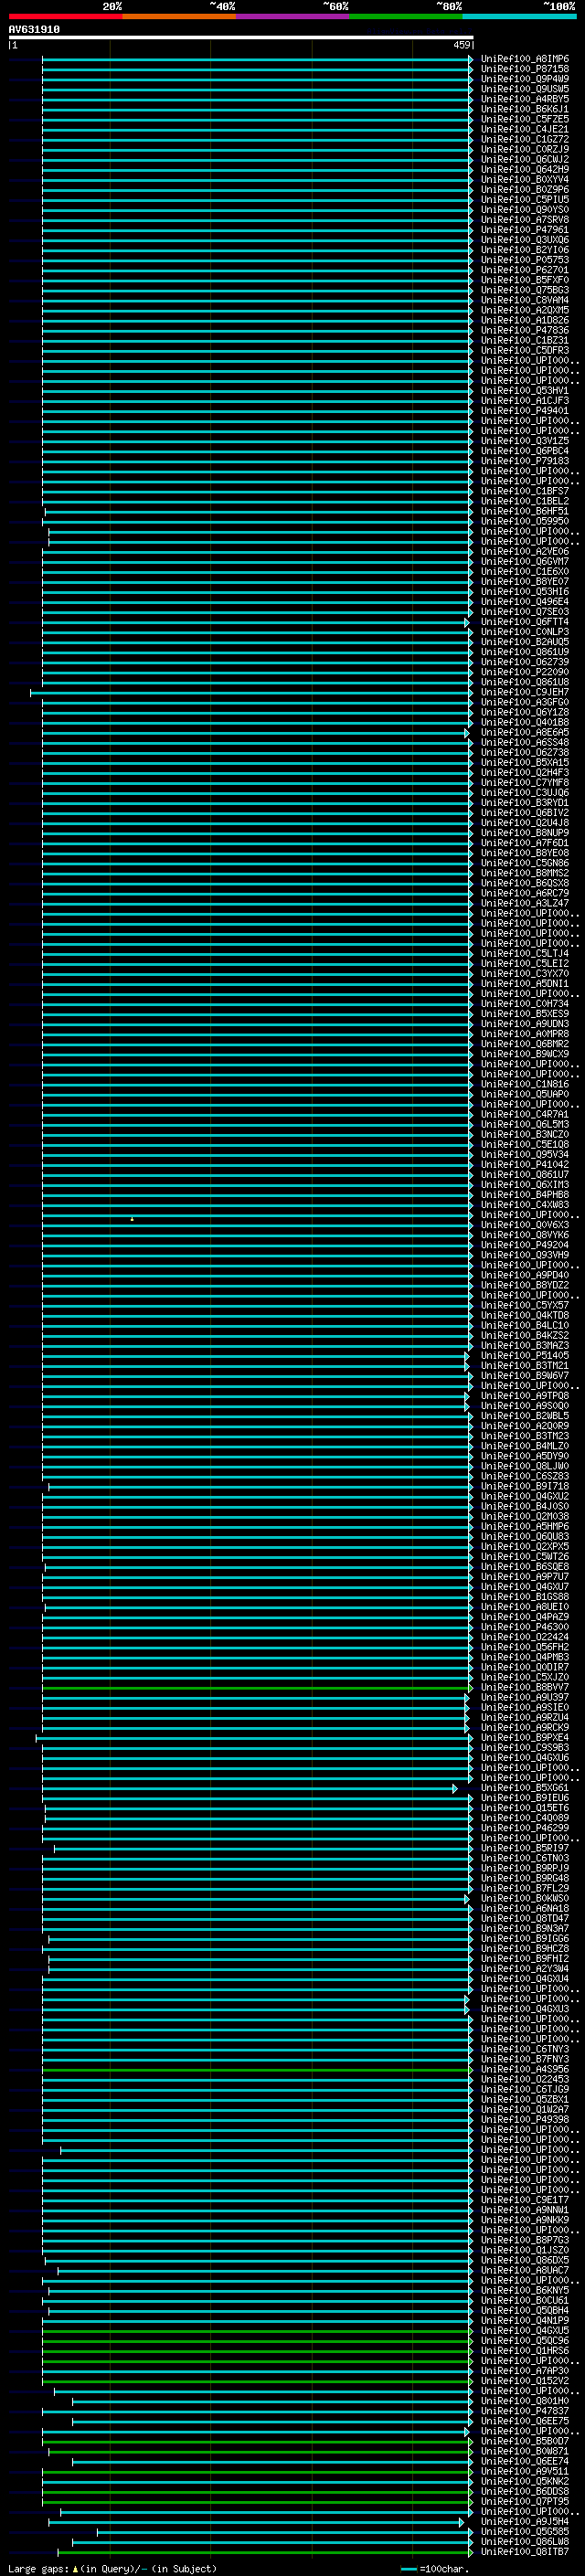Click the purple ~60% identity color segment
This screenshot has width=585, height=2576.
(x=293, y=16)
